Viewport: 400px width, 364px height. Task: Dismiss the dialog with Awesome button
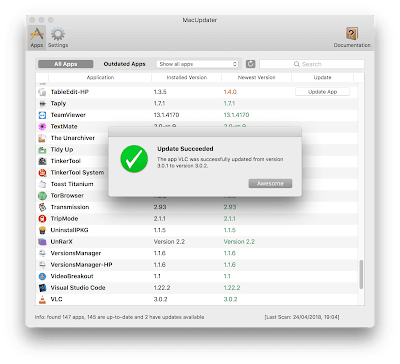[x=270, y=183]
